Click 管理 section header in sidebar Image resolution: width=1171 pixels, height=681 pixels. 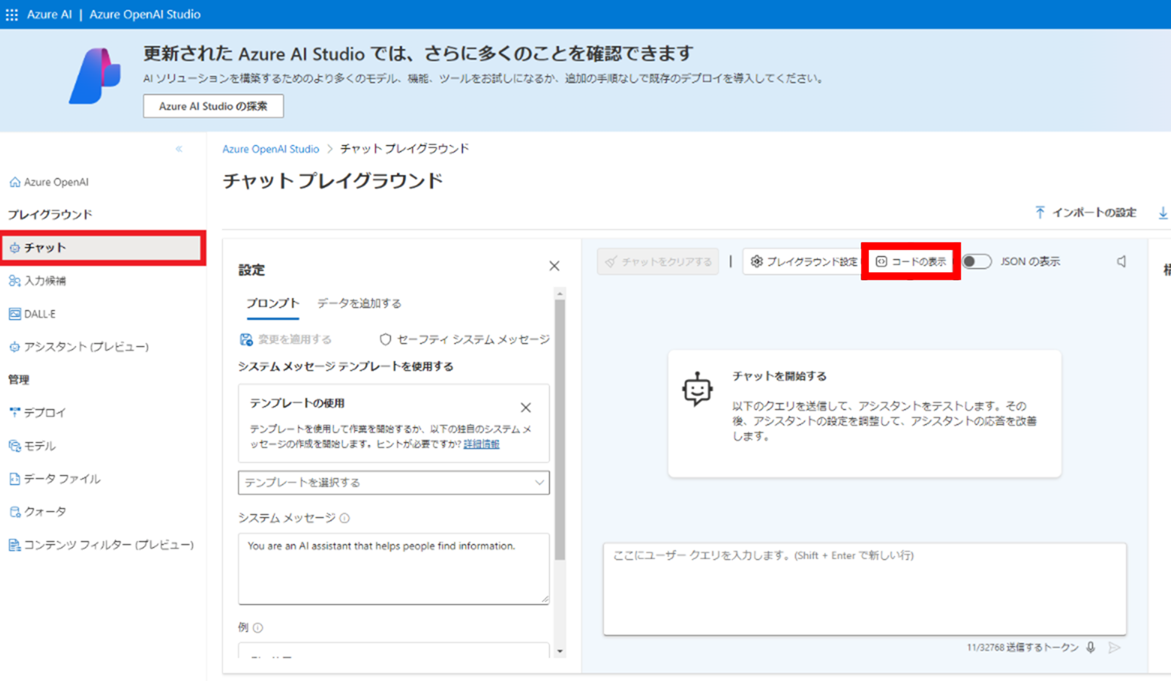tap(19, 379)
